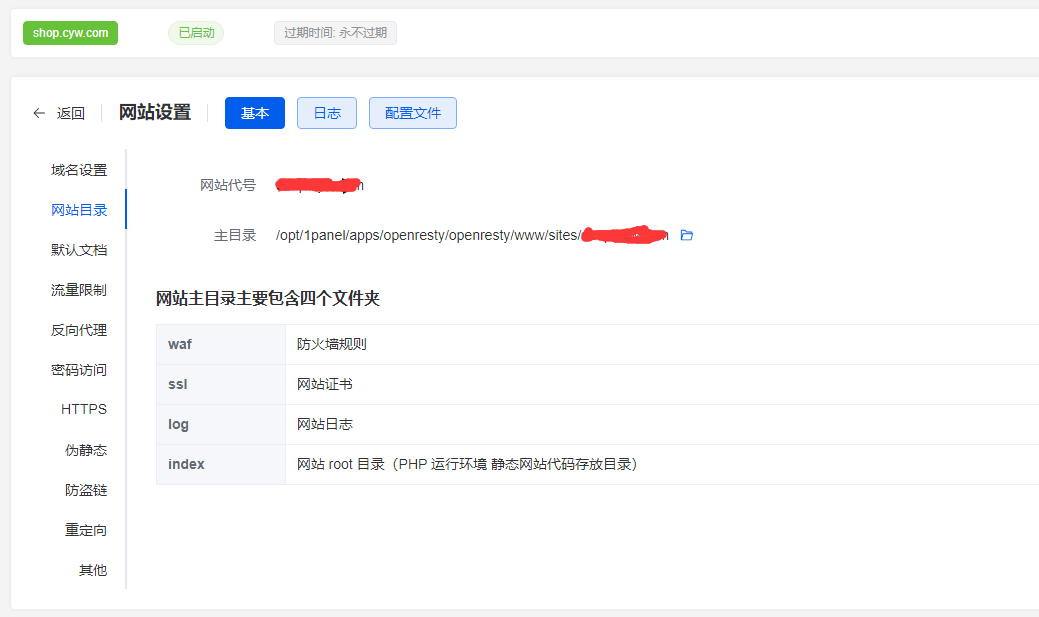Image resolution: width=1039 pixels, height=617 pixels.
Task: Click the 主目录 label
Action: click(x=235, y=235)
